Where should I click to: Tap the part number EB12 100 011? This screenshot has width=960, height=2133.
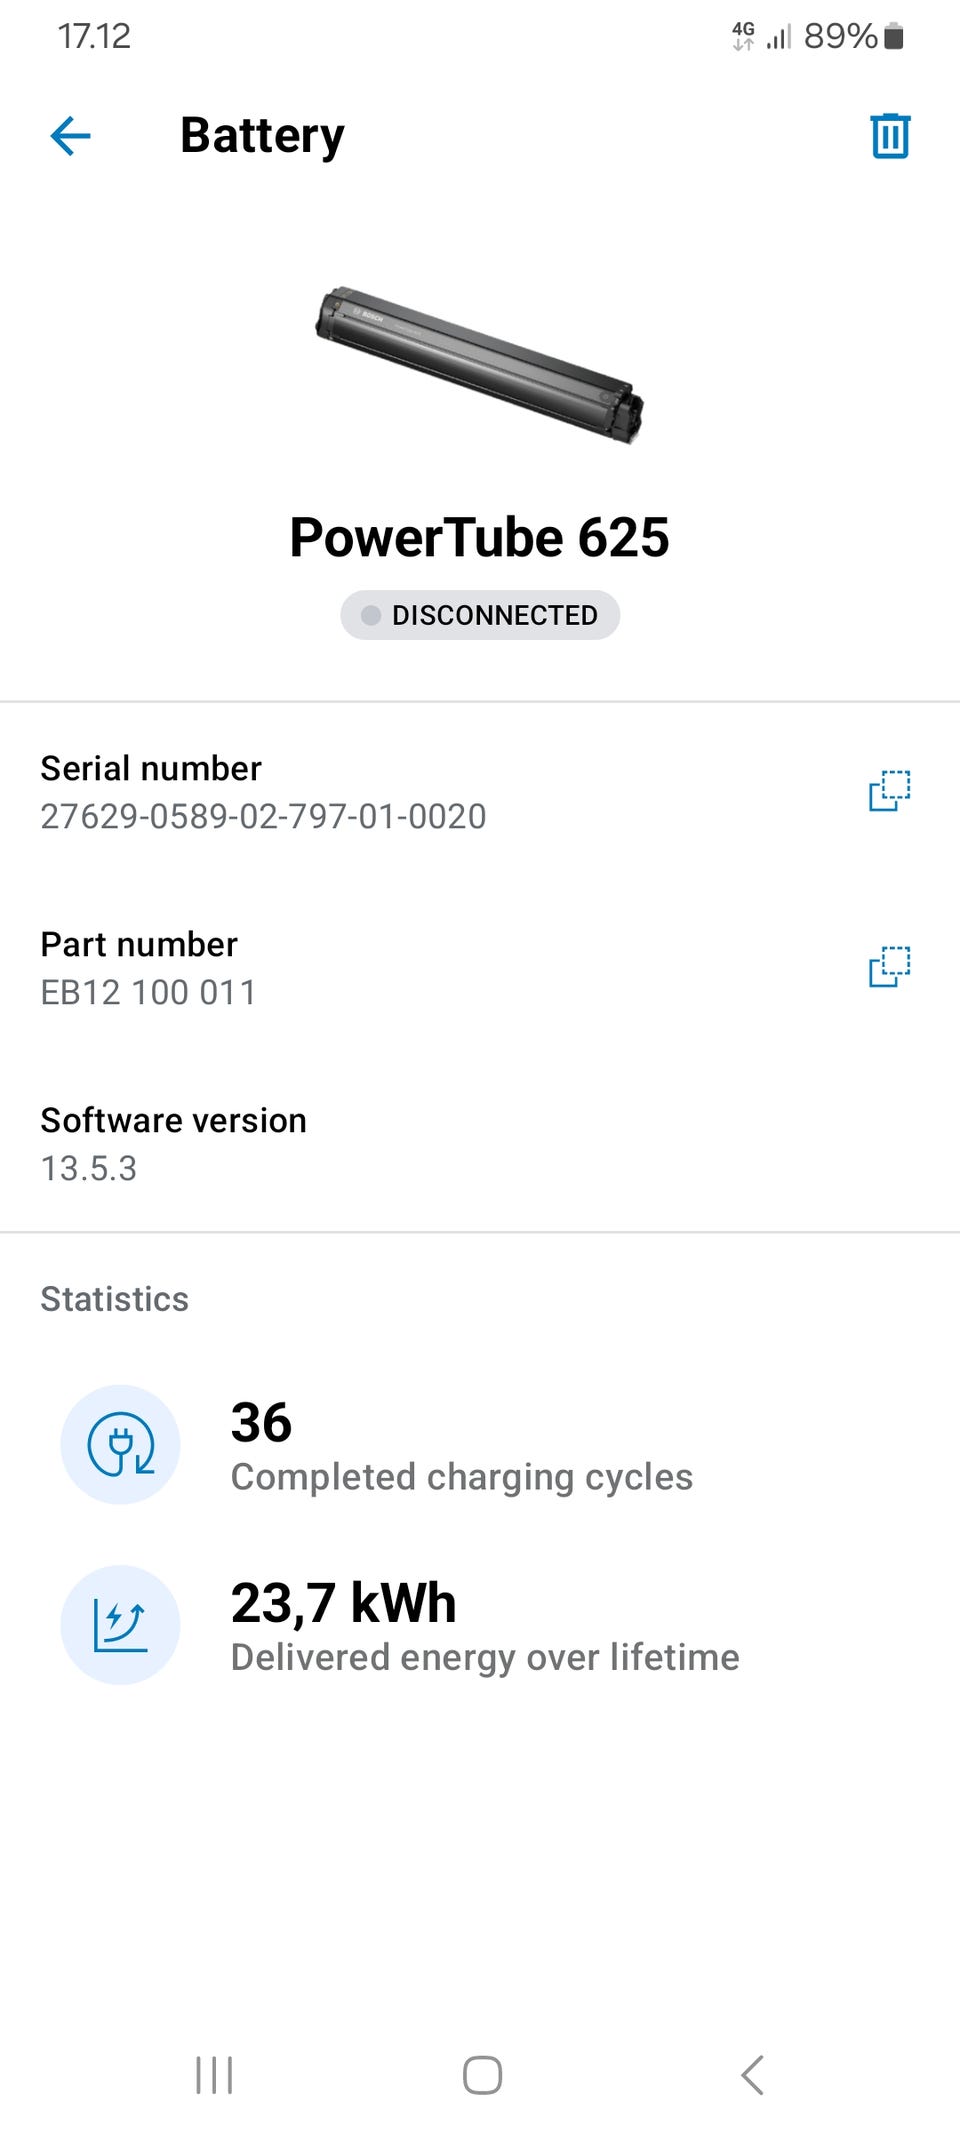pos(148,993)
